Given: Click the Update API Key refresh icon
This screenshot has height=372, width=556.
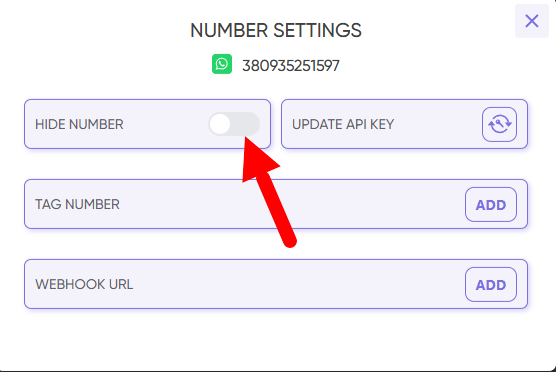Looking at the screenshot, I should [x=499, y=124].
